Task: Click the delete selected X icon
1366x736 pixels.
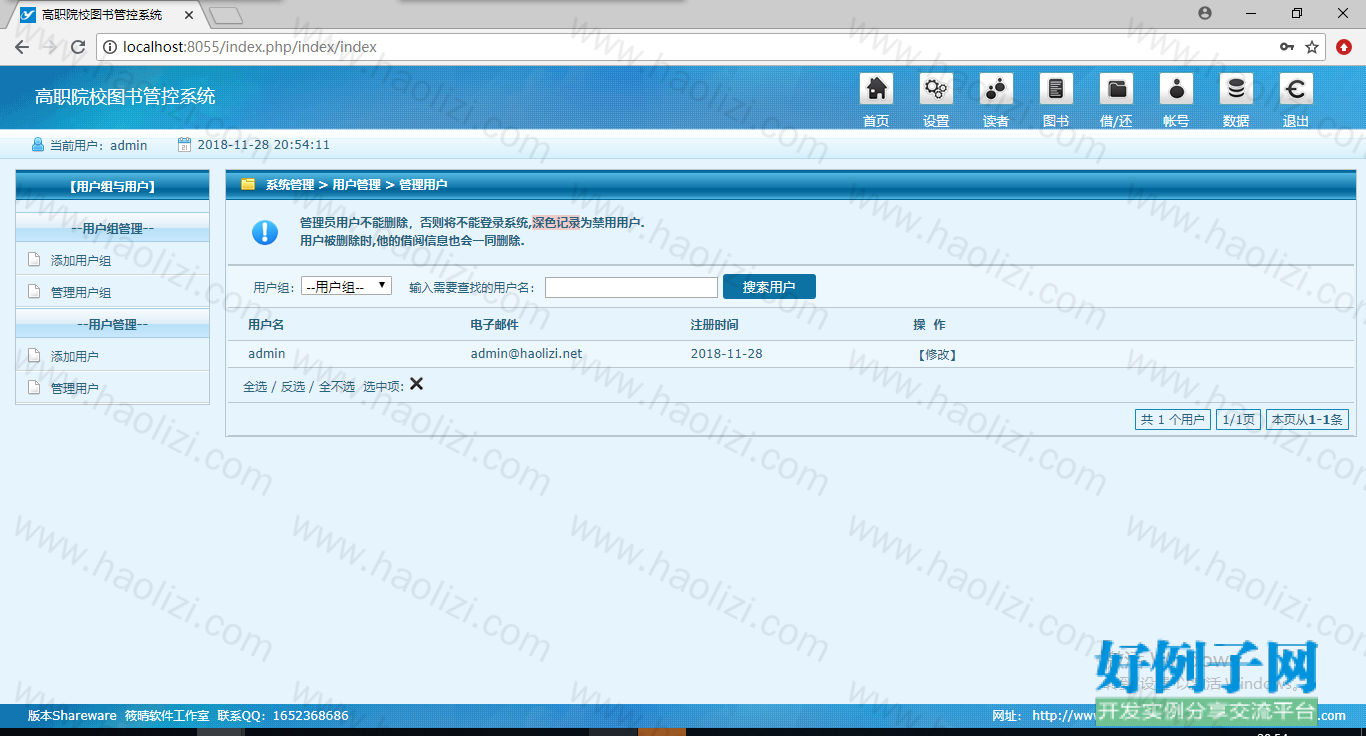Action: tap(416, 384)
